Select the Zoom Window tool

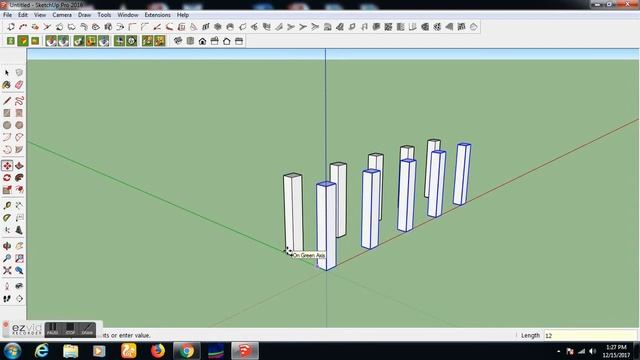[19, 258]
